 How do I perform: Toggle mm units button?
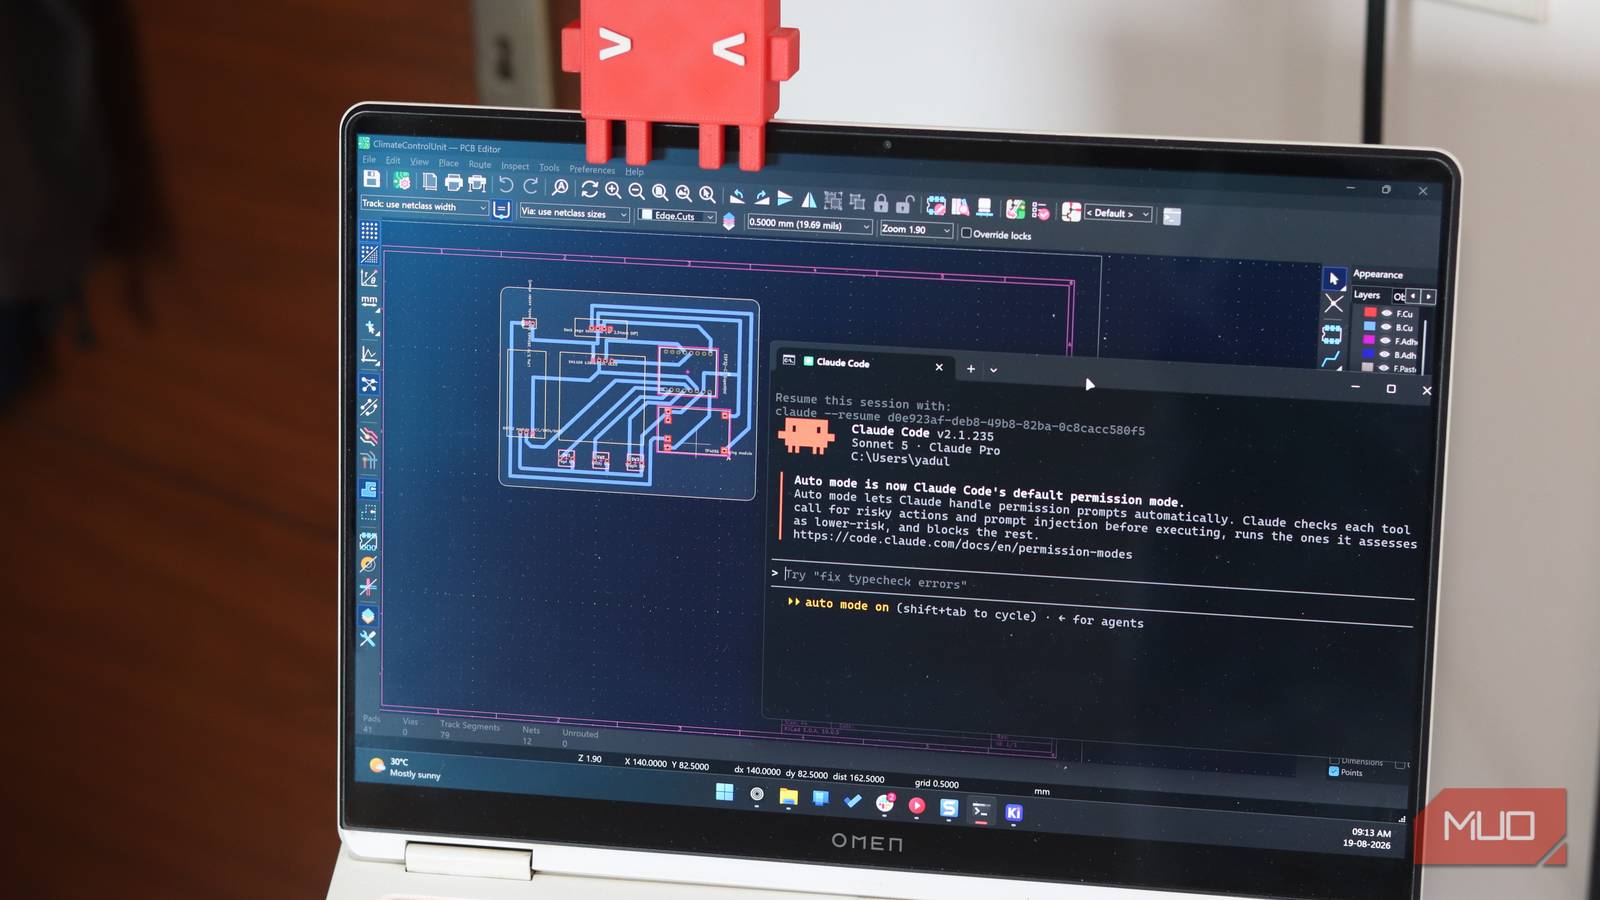[x=369, y=302]
